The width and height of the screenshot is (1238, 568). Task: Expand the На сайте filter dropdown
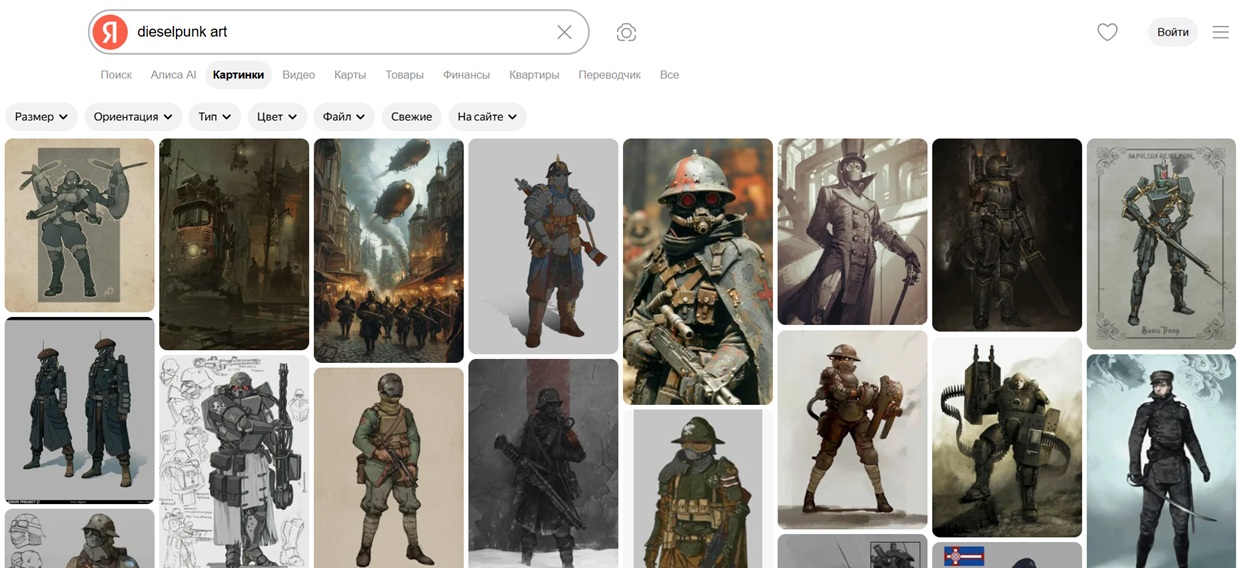[x=487, y=117]
